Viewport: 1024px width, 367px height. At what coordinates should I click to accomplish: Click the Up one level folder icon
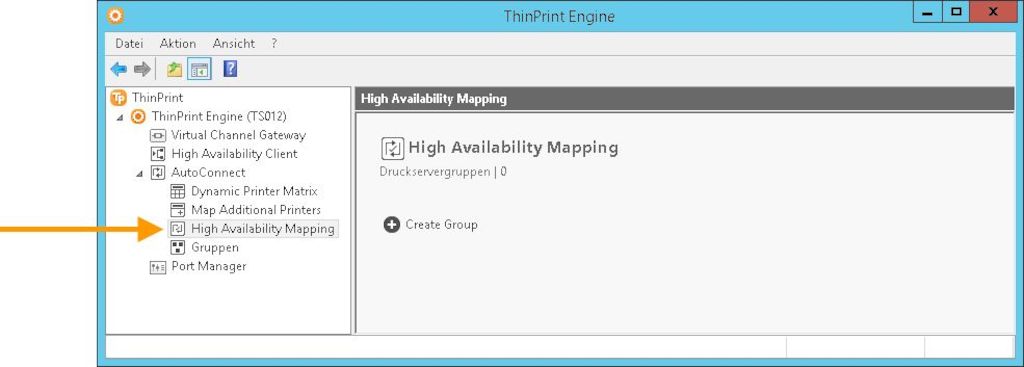click(174, 69)
